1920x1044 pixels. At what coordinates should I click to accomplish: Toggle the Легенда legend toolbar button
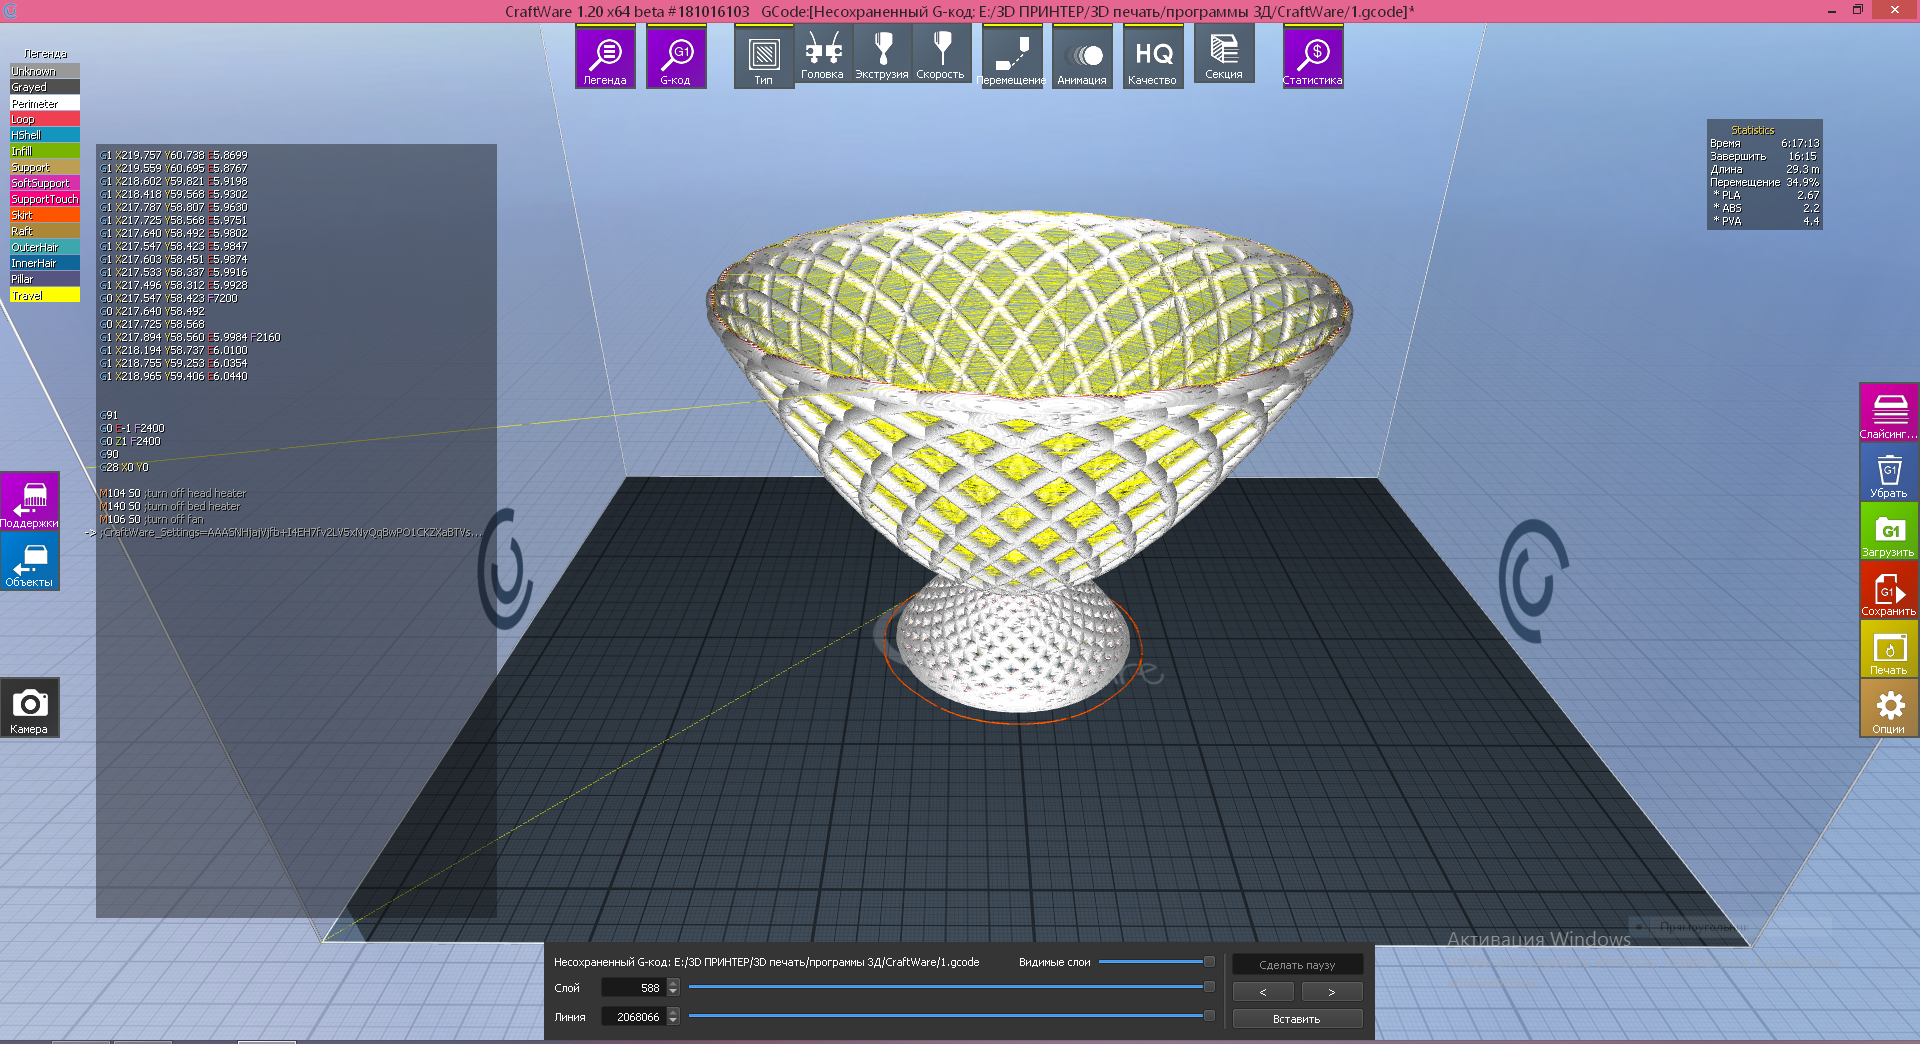(x=605, y=58)
